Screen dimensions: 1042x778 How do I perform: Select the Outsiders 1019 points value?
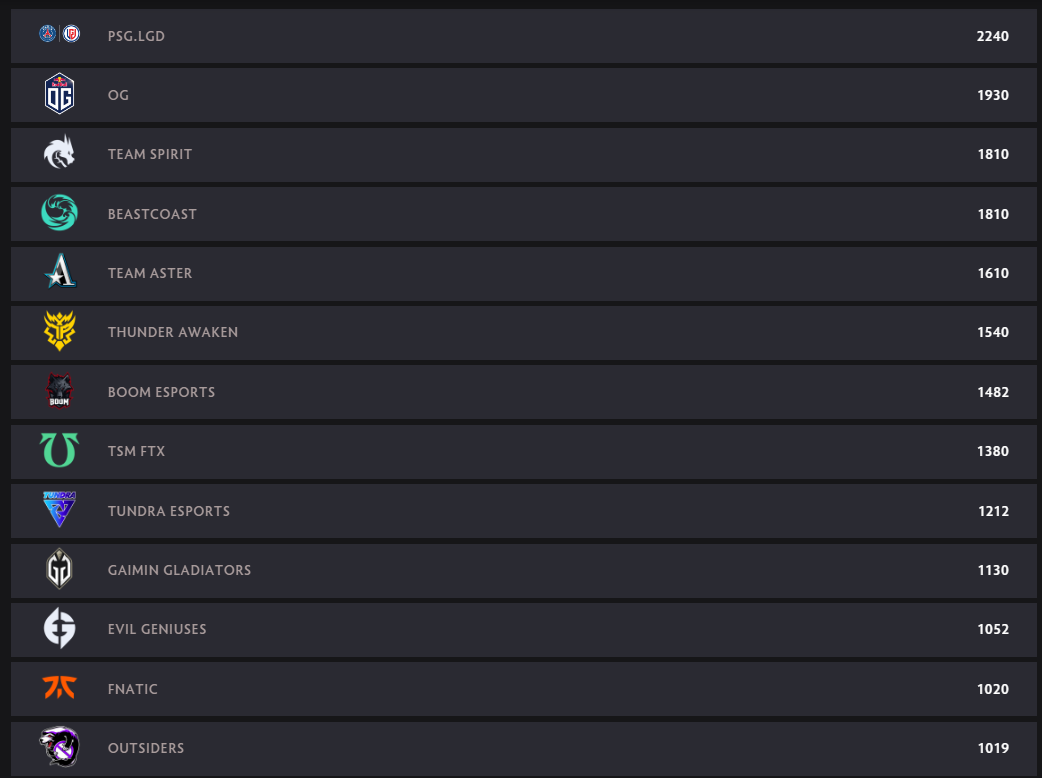tap(993, 748)
